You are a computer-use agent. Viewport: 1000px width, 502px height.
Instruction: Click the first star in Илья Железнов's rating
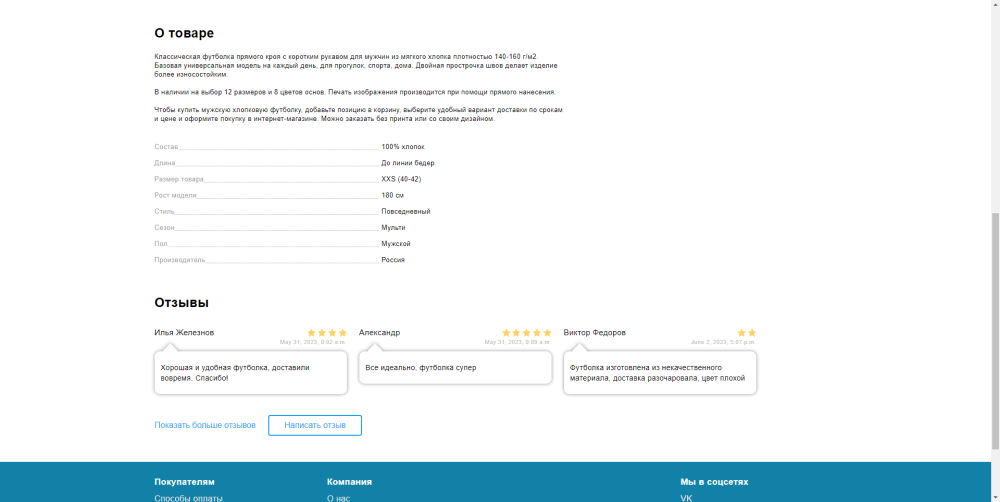(311, 333)
